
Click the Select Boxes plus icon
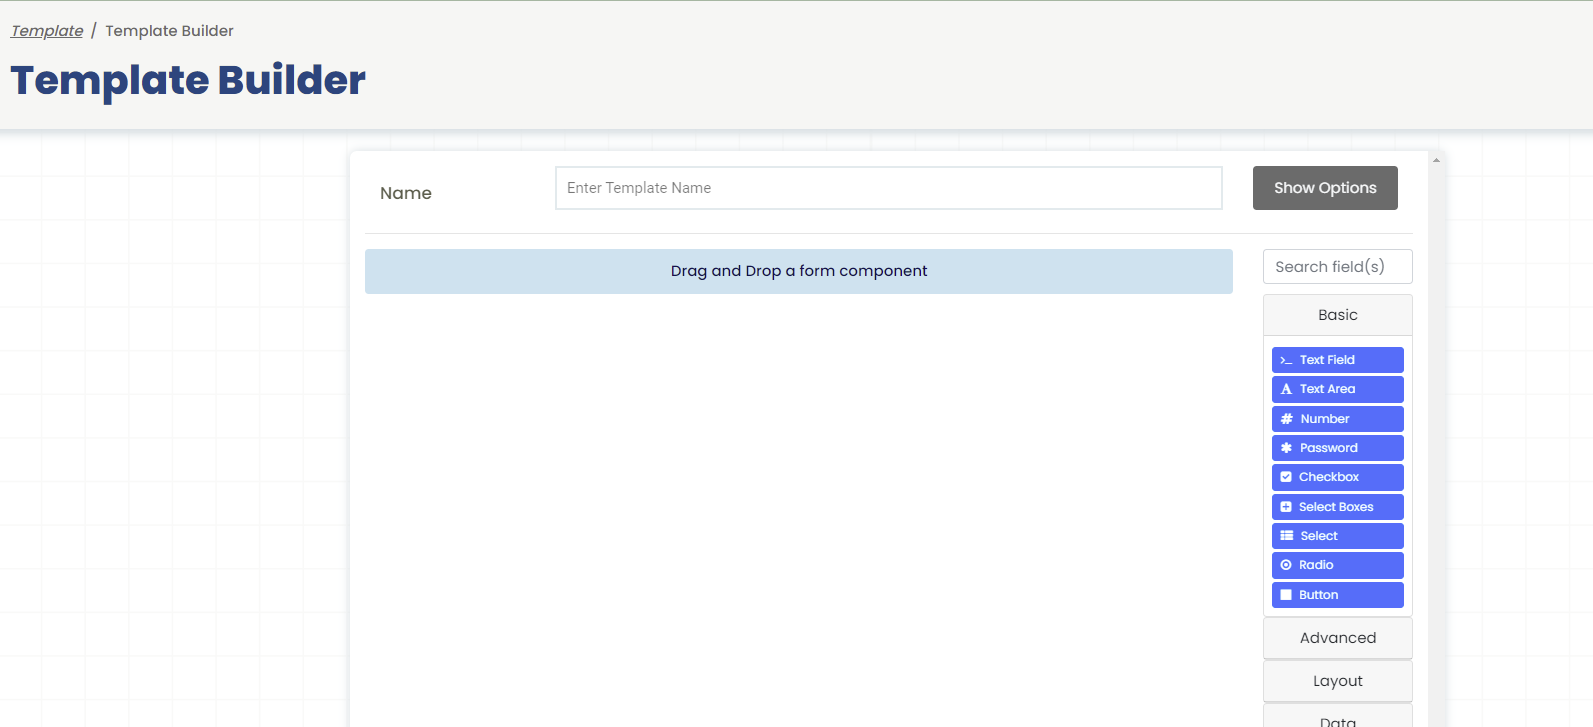[1286, 507]
